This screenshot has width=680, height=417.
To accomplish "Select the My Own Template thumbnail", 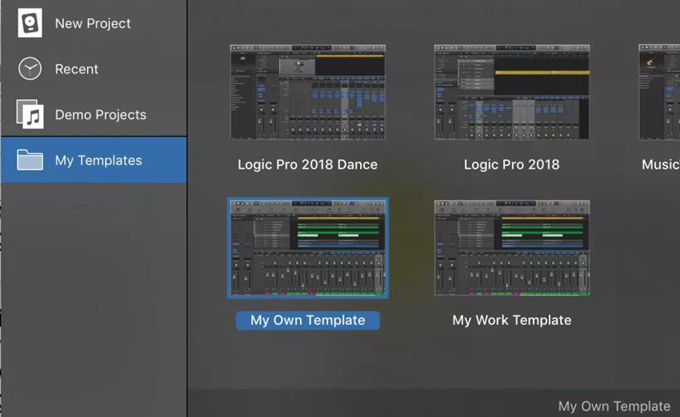I will pyautogui.click(x=308, y=248).
